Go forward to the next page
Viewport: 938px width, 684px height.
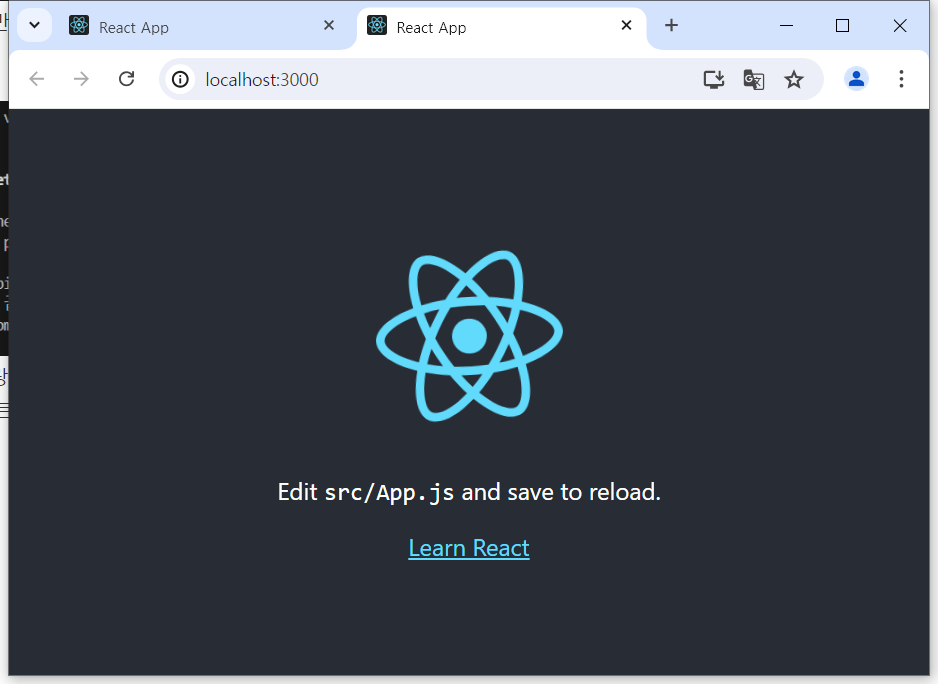tap(81, 79)
